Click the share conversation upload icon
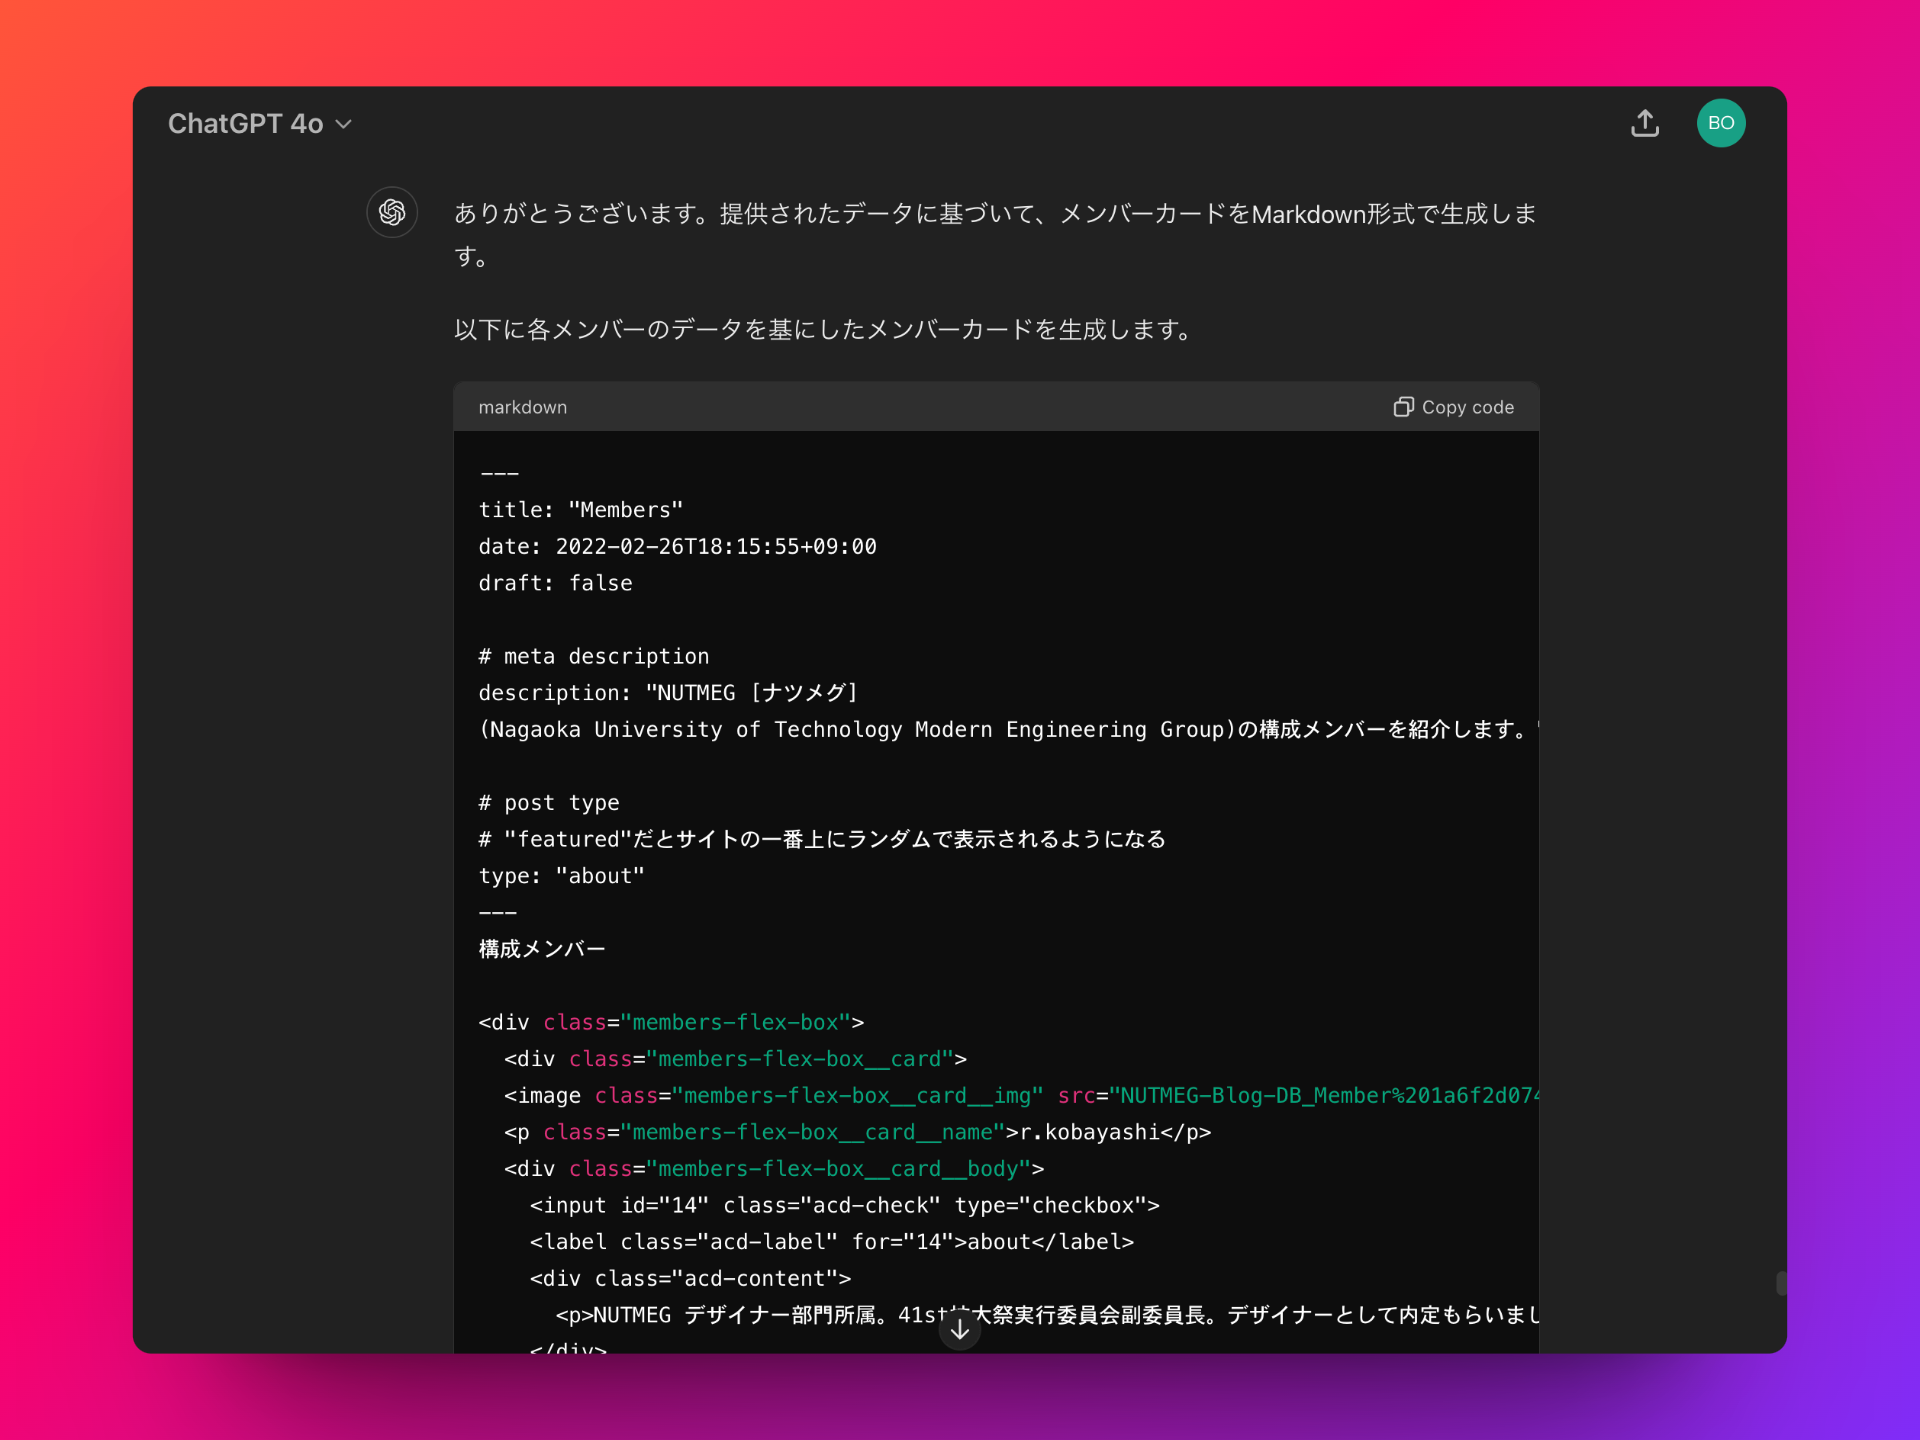Viewport: 1920px width, 1440px height. [x=1645, y=123]
